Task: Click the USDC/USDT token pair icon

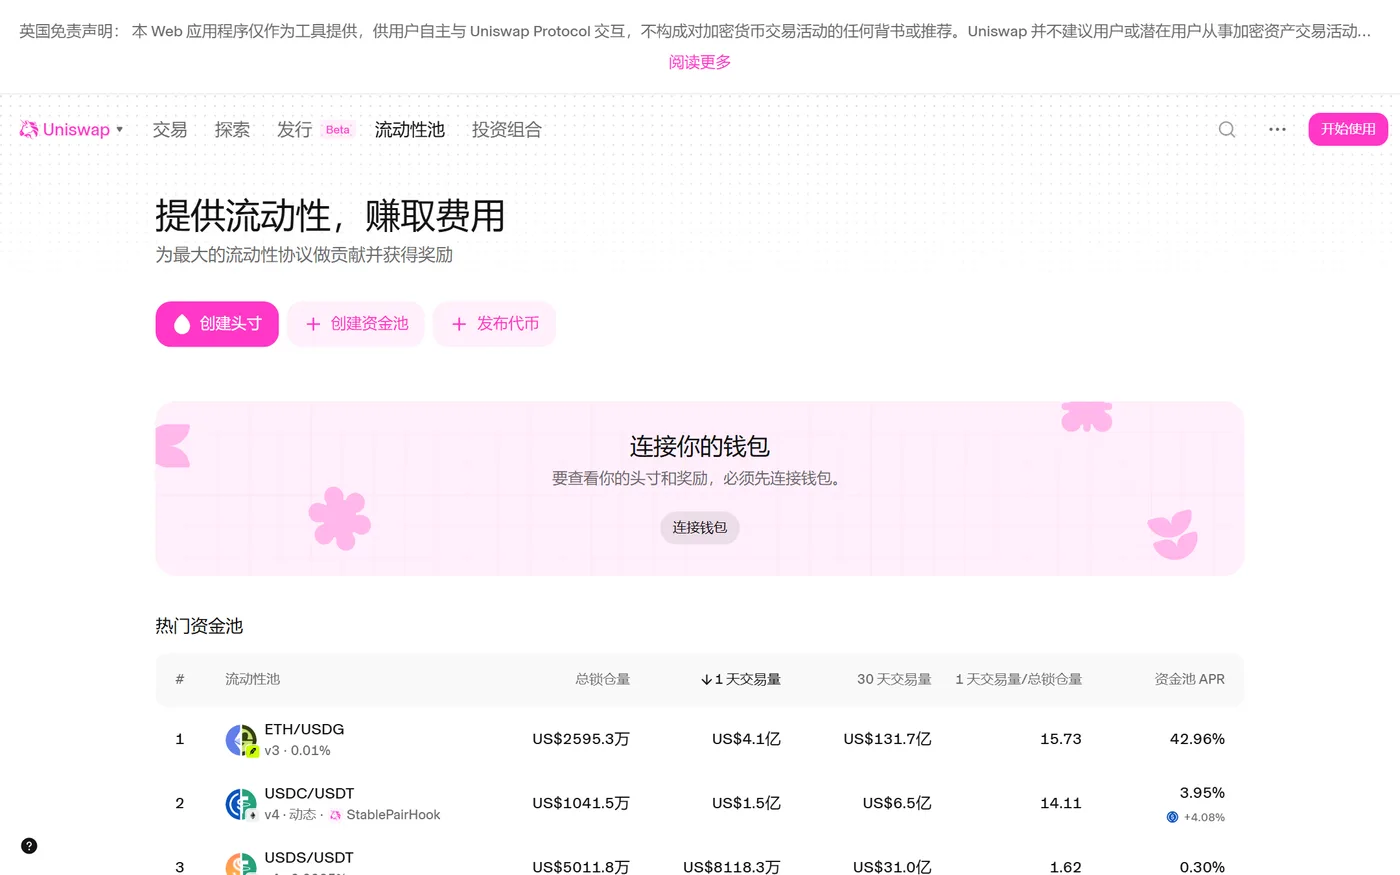Action: [x=241, y=804]
